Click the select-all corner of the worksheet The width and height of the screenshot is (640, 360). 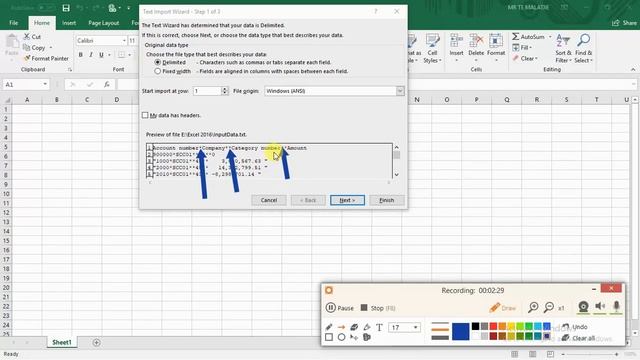tap(6, 100)
